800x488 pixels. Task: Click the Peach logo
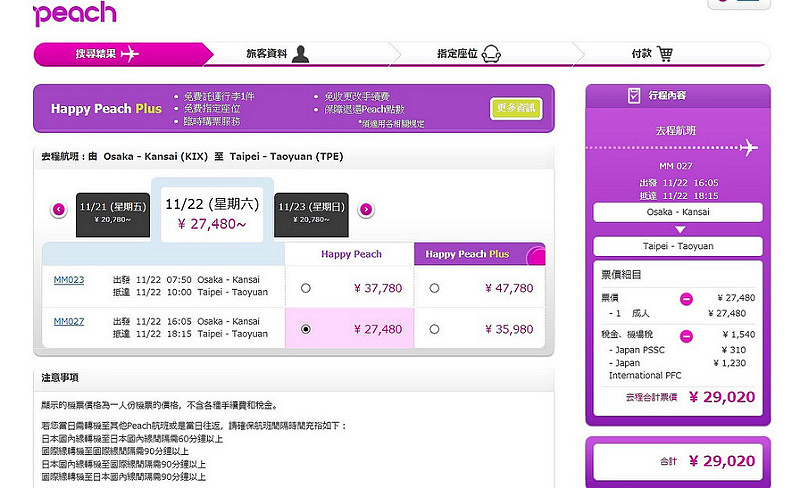pyautogui.click(x=75, y=13)
